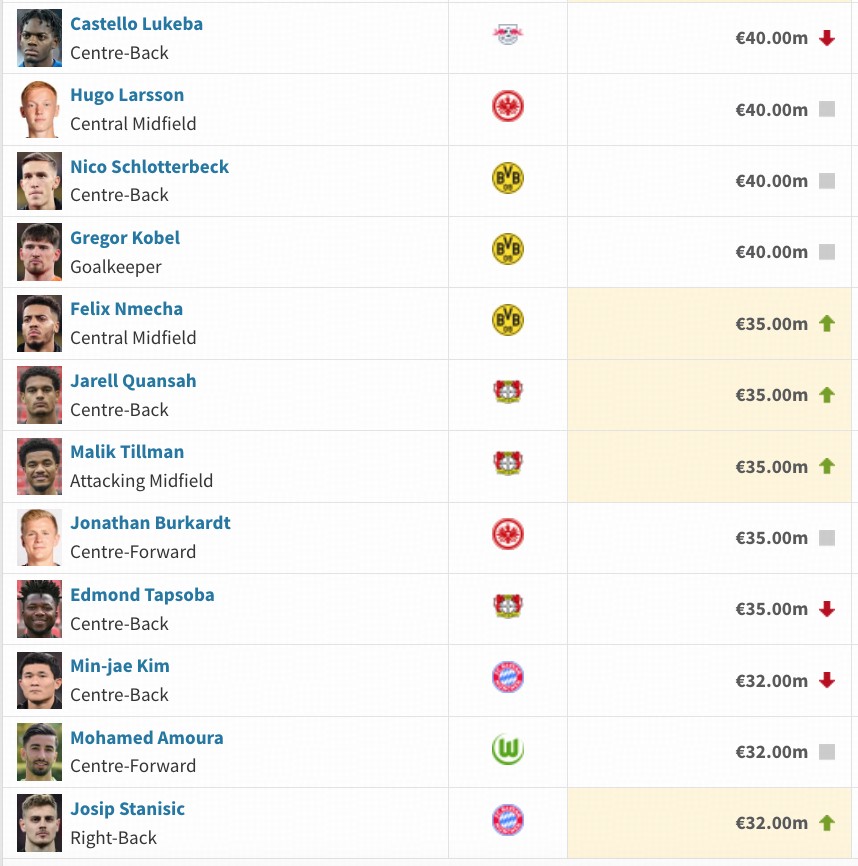Click Dortmund crest next to Nico Schlotterbeck
The height and width of the screenshot is (866, 858).
click(x=508, y=179)
